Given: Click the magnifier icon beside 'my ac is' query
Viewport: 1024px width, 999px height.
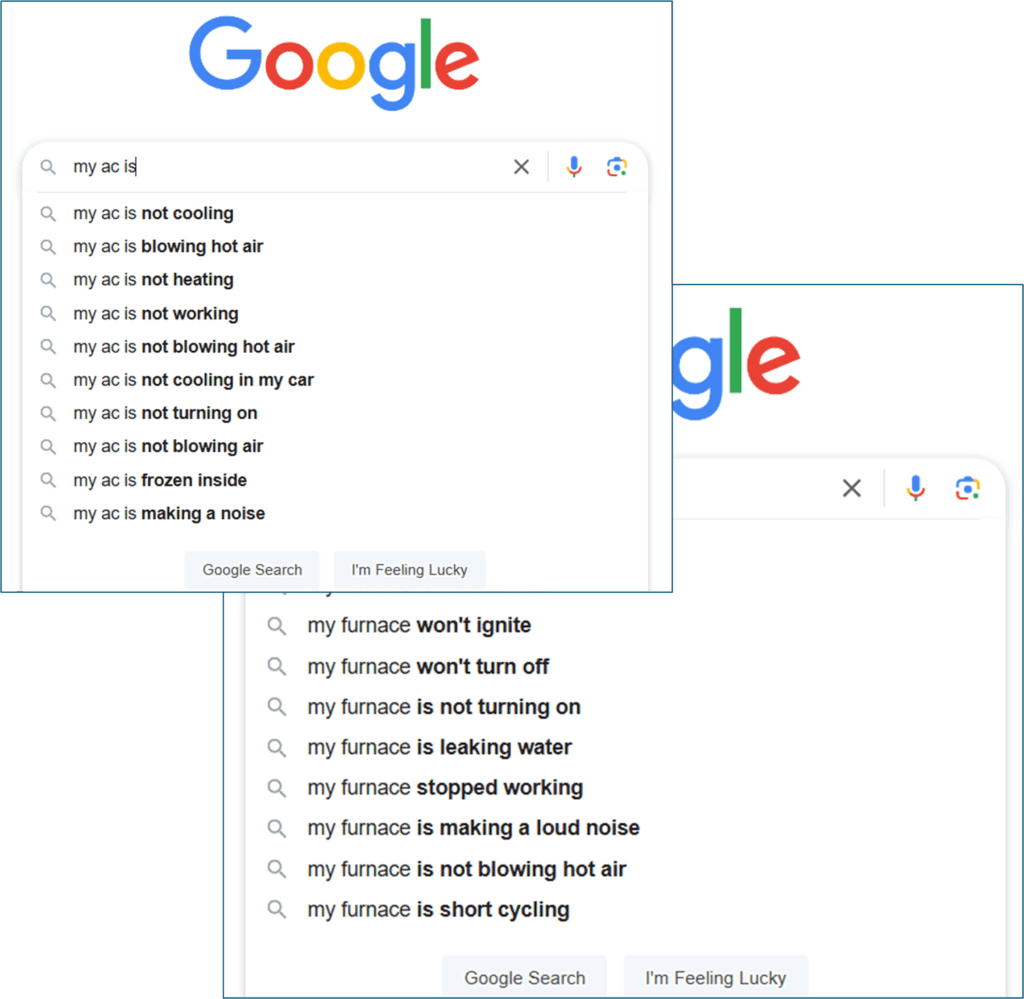Looking at the screenshot, I should point(48,167).
